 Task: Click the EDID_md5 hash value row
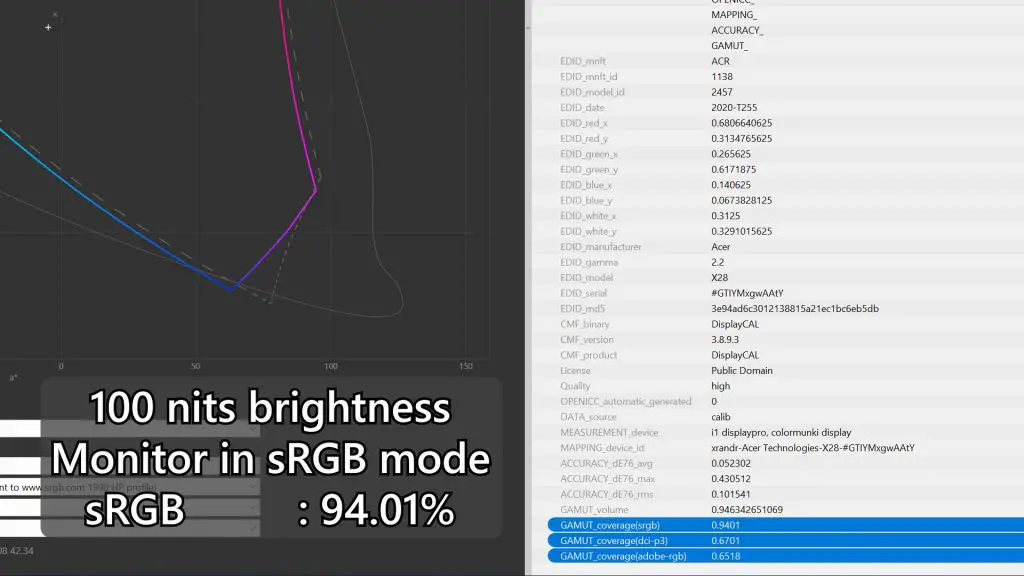[780, 308]
